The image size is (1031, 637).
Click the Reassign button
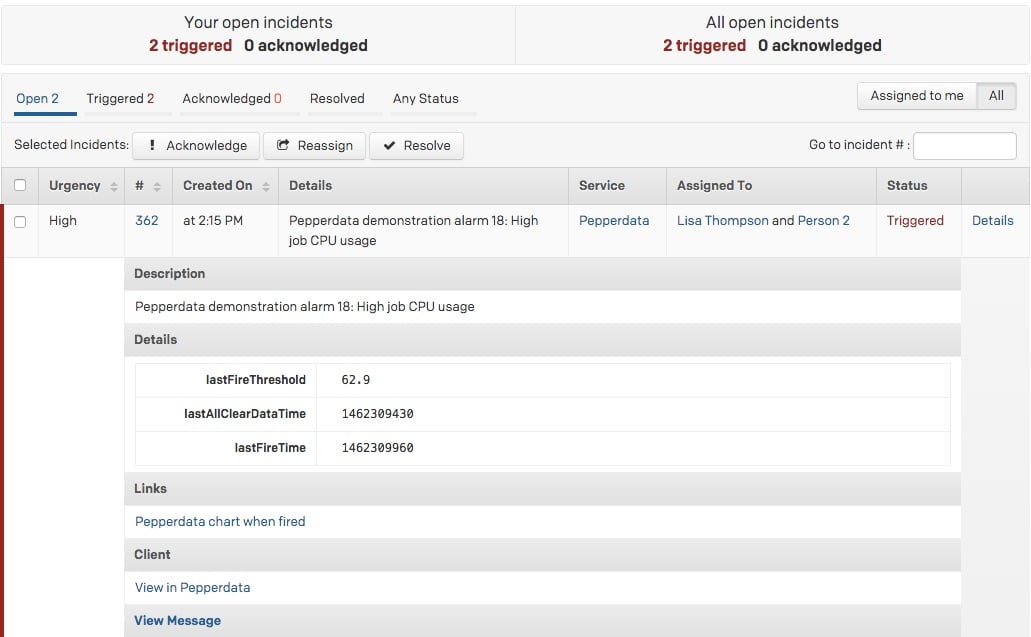tap(314, 146)
